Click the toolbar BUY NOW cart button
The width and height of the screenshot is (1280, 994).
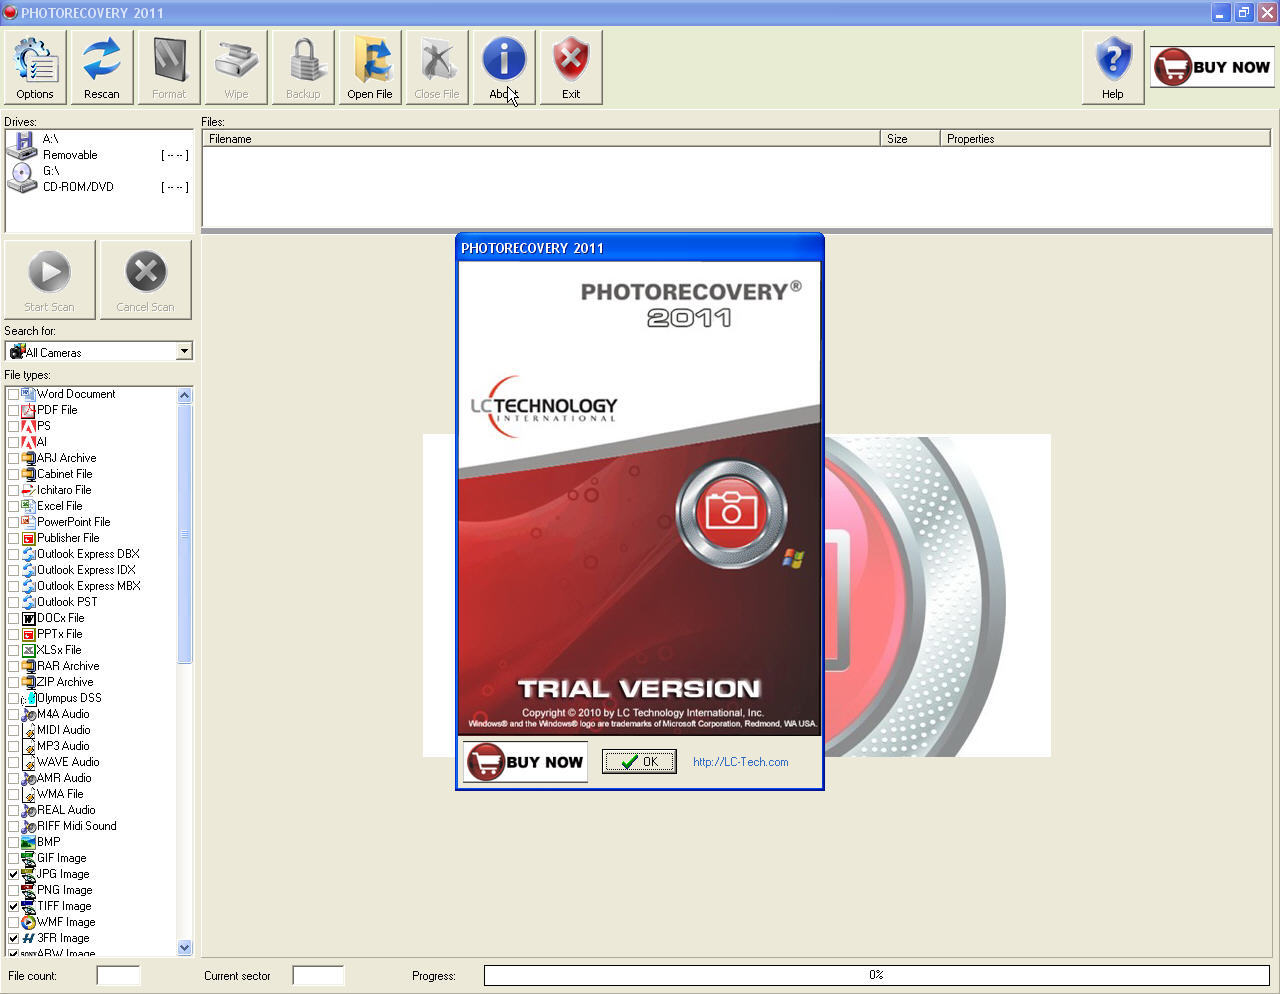point(1212,67)
